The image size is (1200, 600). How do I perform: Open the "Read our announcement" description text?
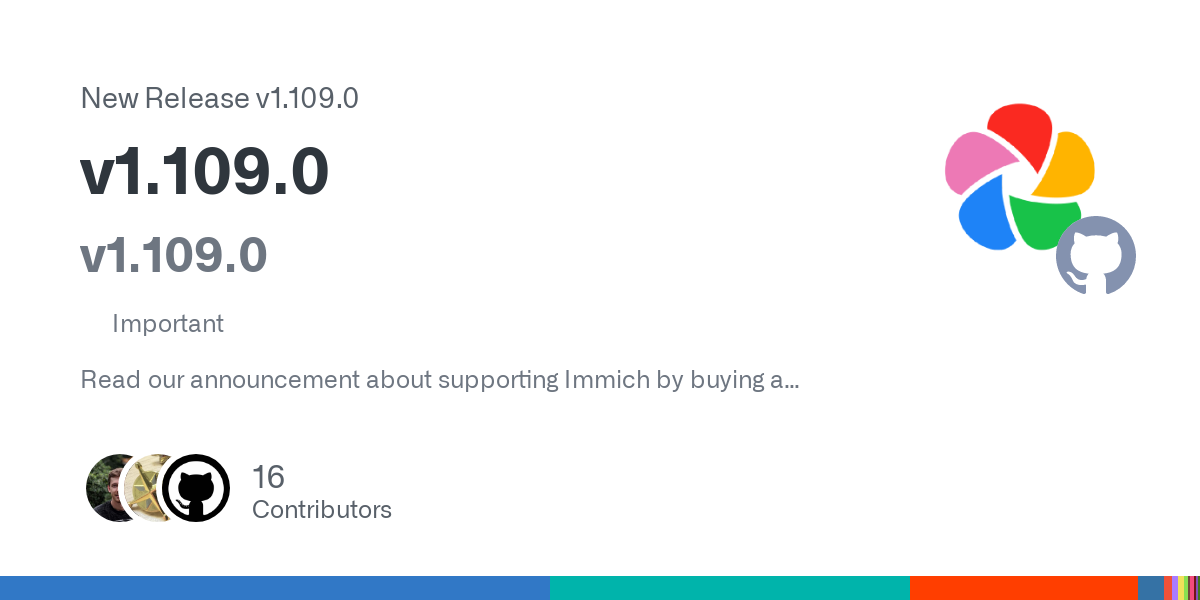[439, 380]
